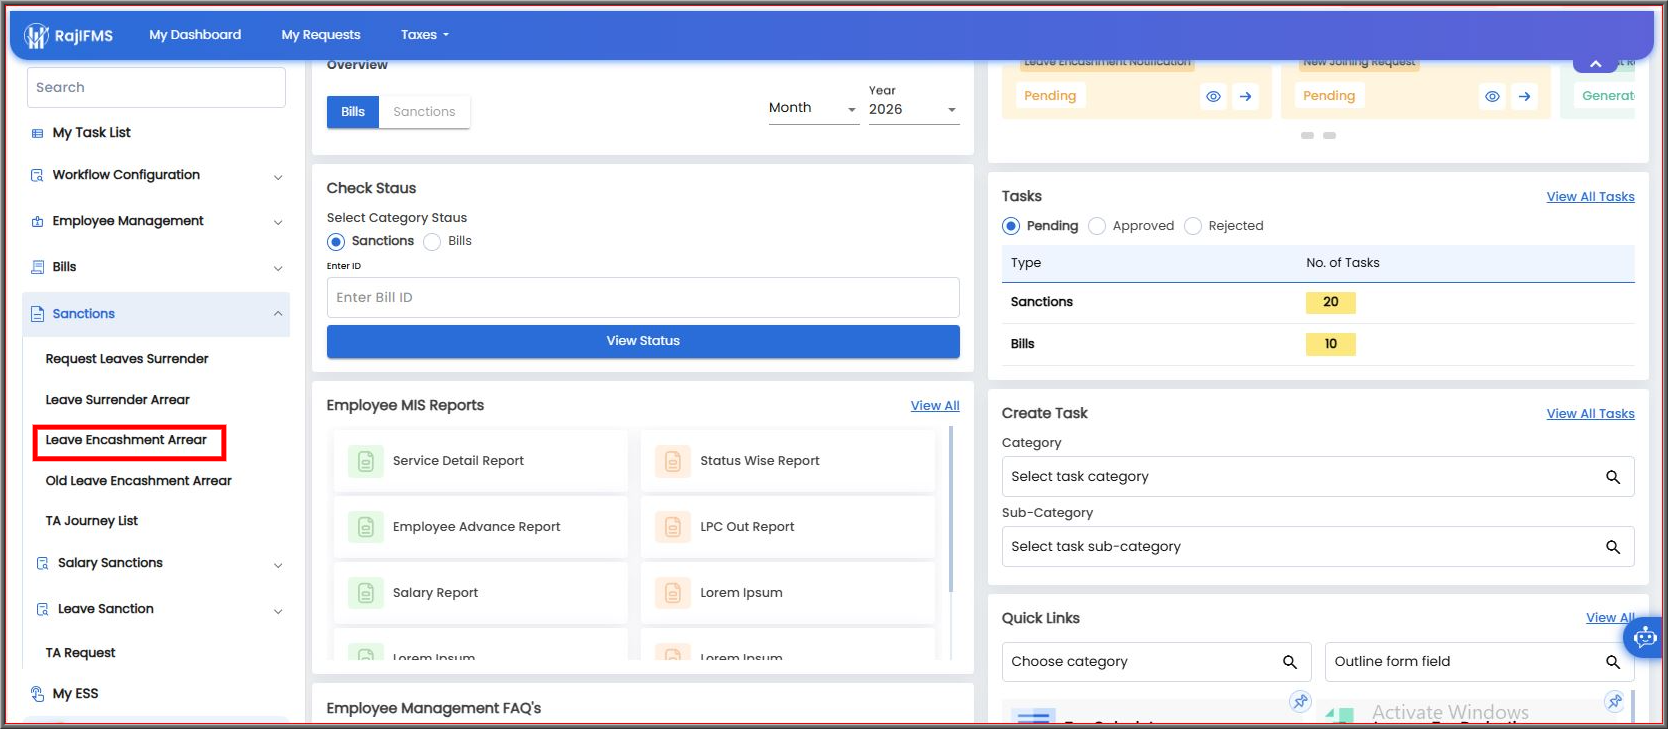The width and height of the screenshot is (1668, 729).
Task: Expand the Employee Management menu chevron
Action: coord(278,222)
